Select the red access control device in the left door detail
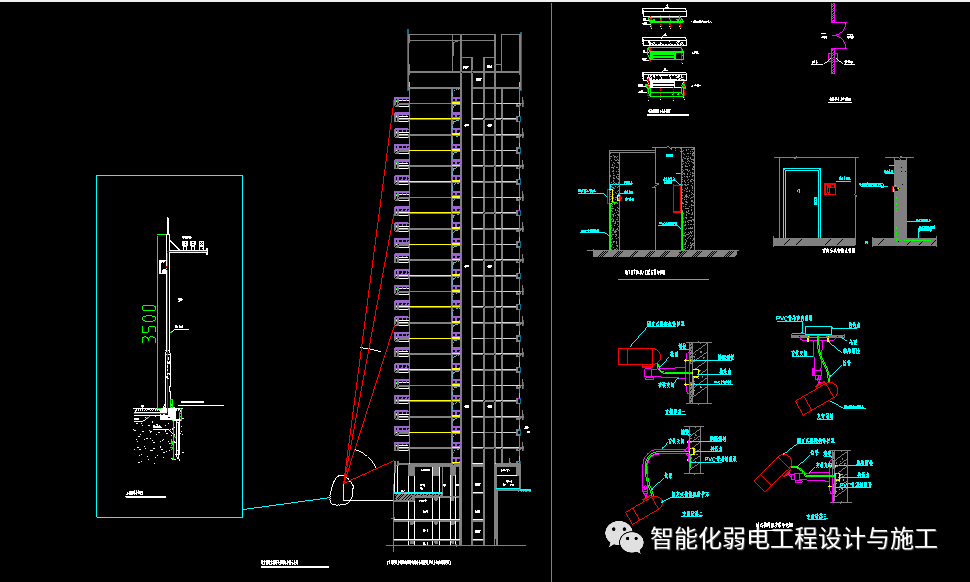970x582 pixels. (610, 195)
